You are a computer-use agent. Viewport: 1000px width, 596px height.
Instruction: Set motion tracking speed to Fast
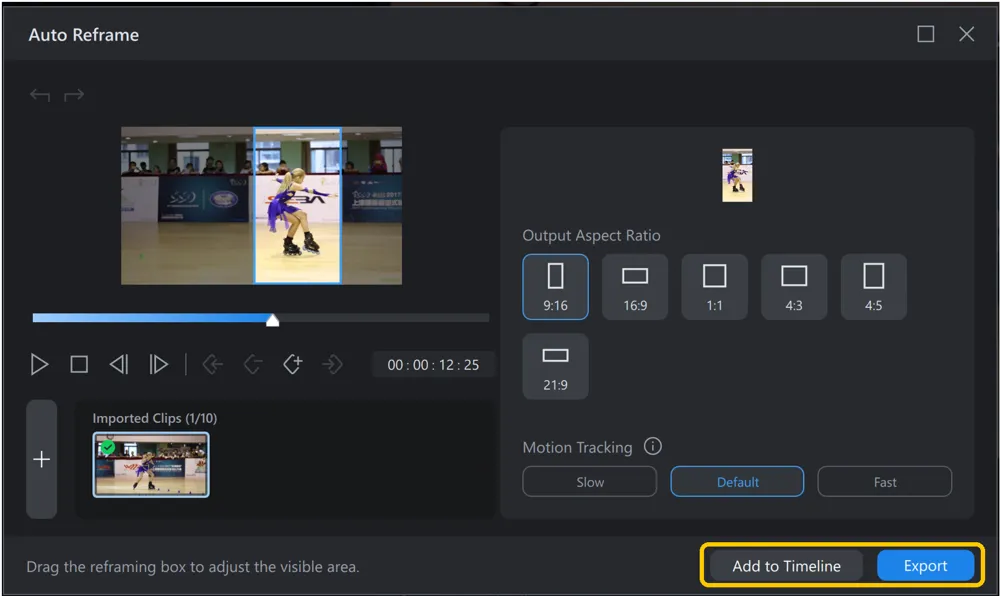pyautogui.click(x=885, y=482)
